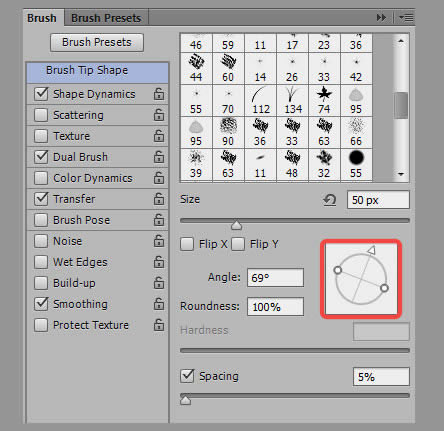Open the Color Dynamics settings
The height and width of the screenshot is (431, 444).
(x=93, y=178)
